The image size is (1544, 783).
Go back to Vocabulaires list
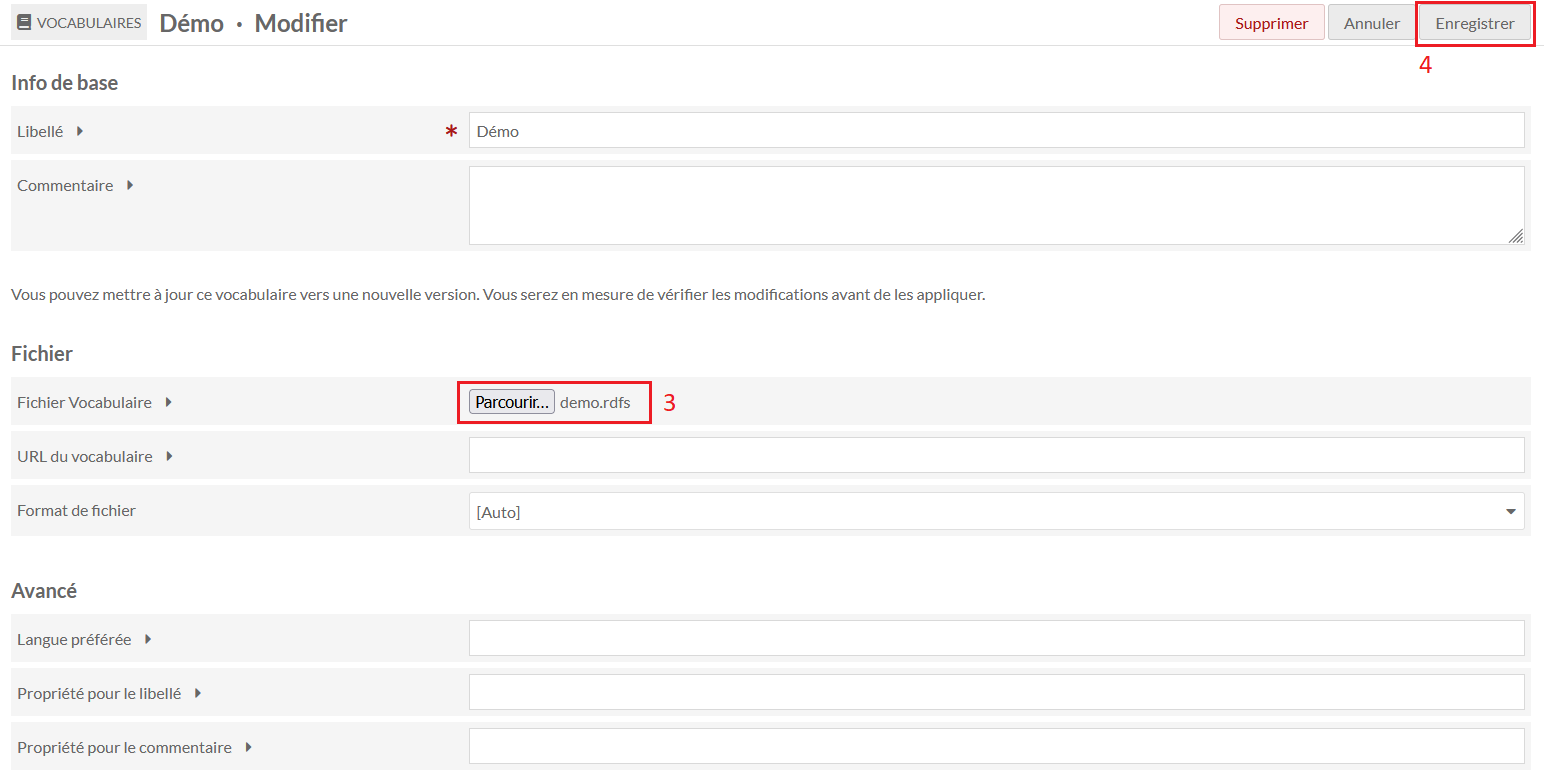[88, 23]
